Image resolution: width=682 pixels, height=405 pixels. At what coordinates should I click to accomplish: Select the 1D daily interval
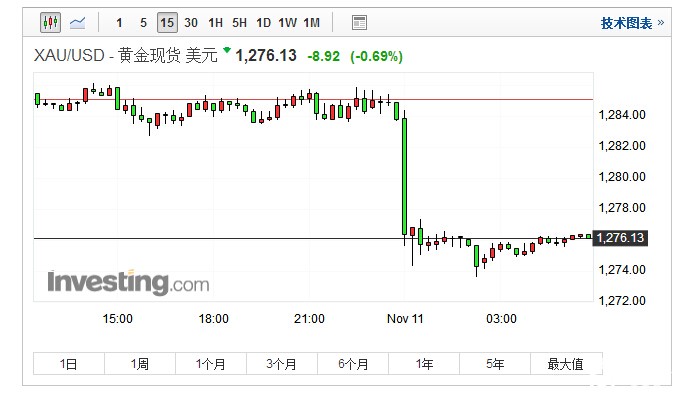(x=263, y=22)
